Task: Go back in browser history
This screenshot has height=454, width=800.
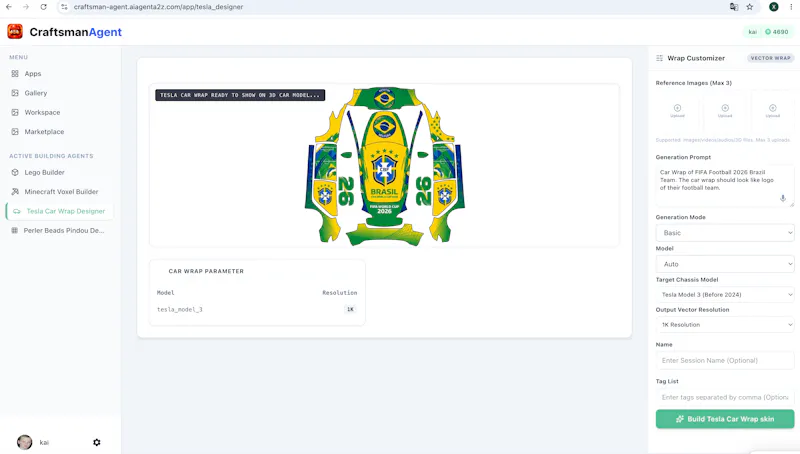Action: coord(9,7)
